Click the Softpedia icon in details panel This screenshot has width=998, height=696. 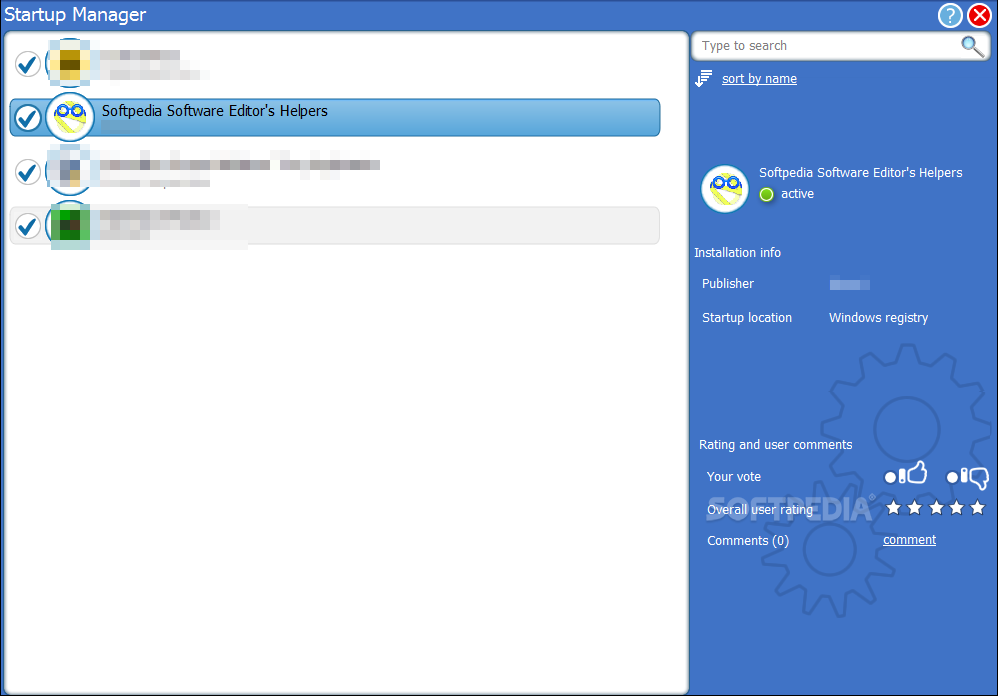point(725,189)
